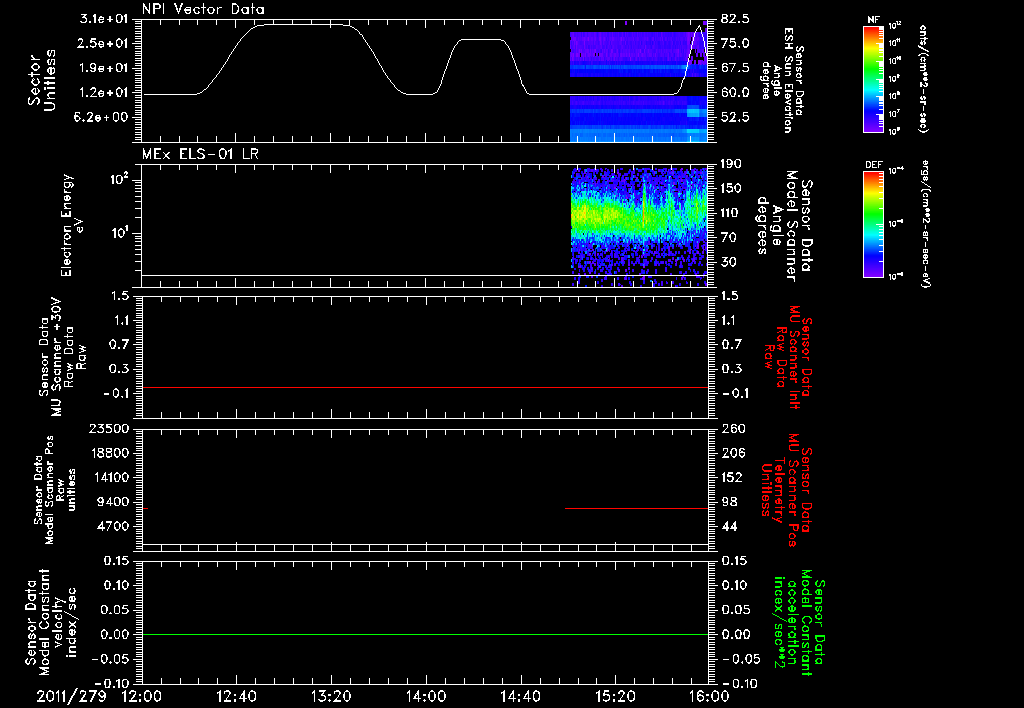Select the 'ergs/(cm**2-sr-sec-eV)' unit label
Viewport: 1024px width, 708px height.
(x=925, y=223)
